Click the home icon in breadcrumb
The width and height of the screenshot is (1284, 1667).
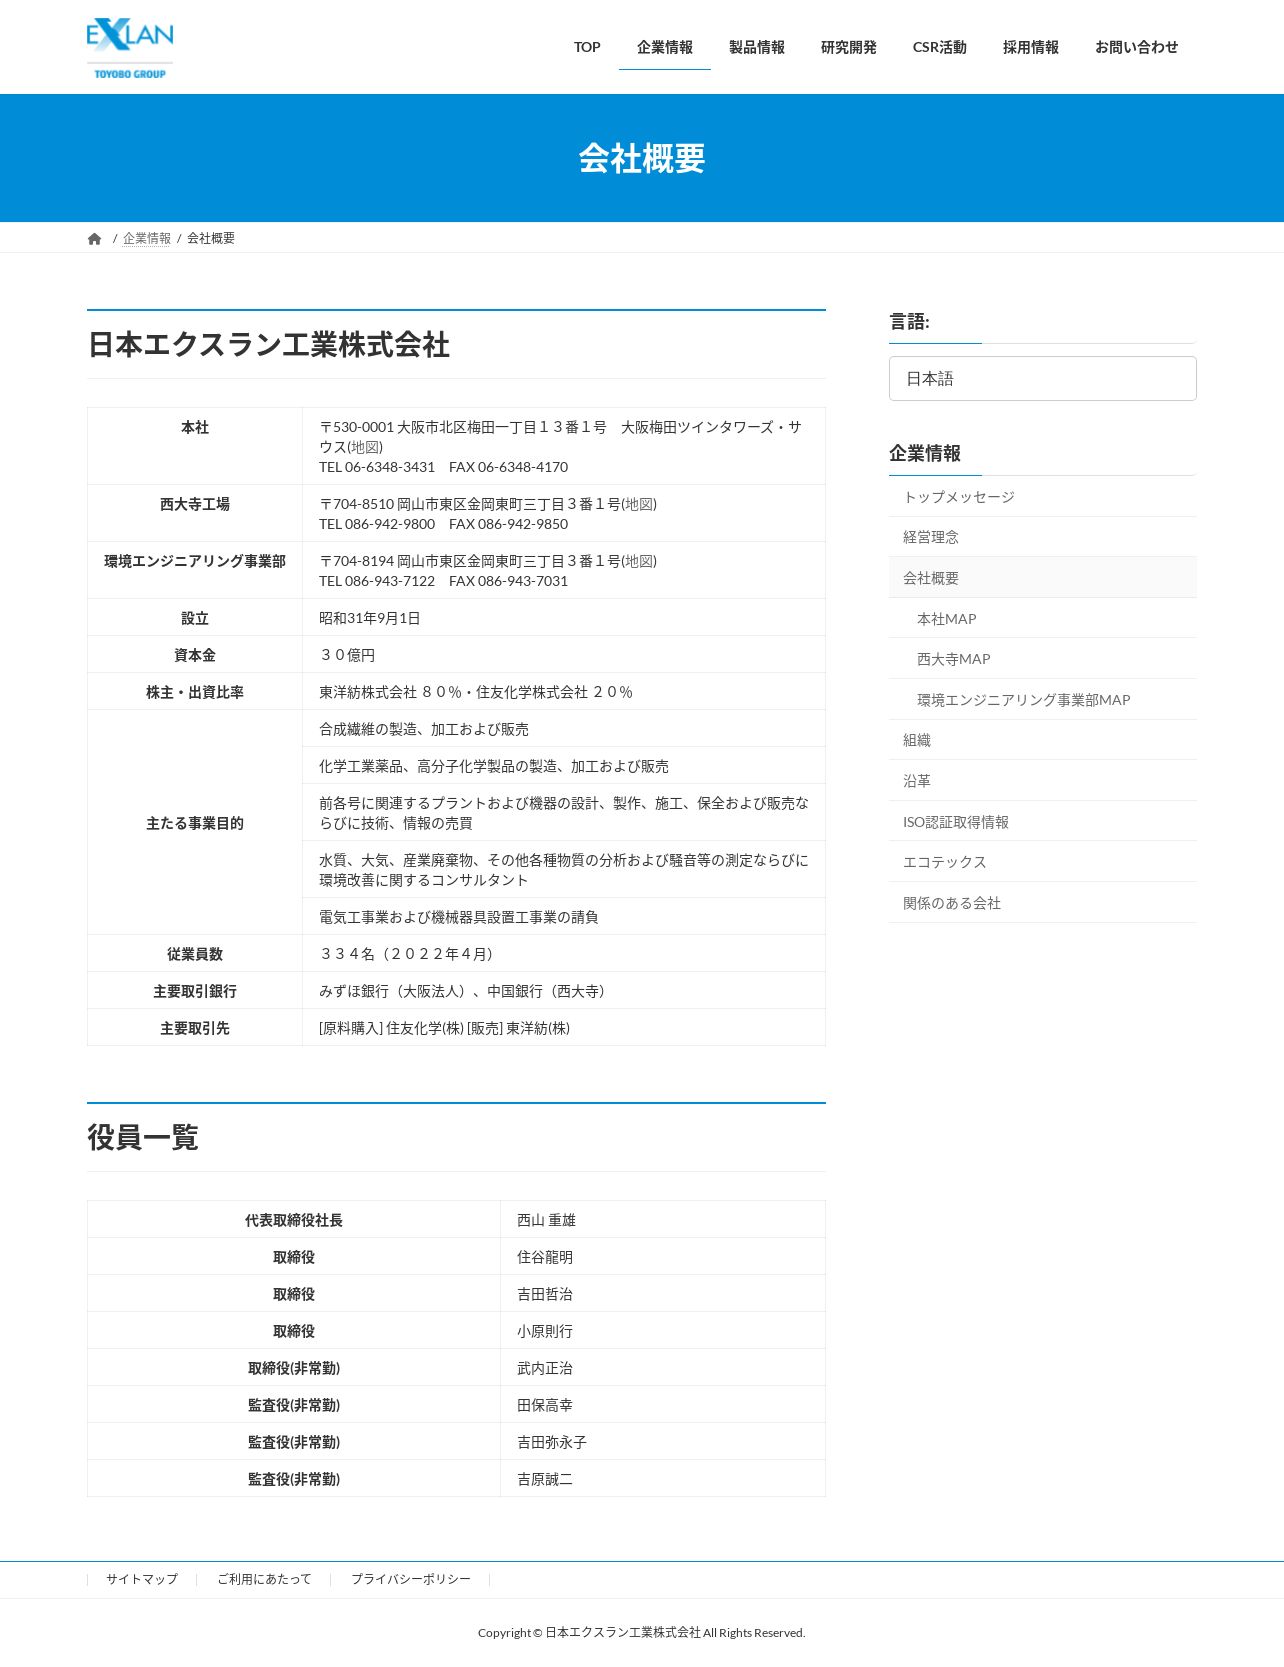click(x=95, y=239)
